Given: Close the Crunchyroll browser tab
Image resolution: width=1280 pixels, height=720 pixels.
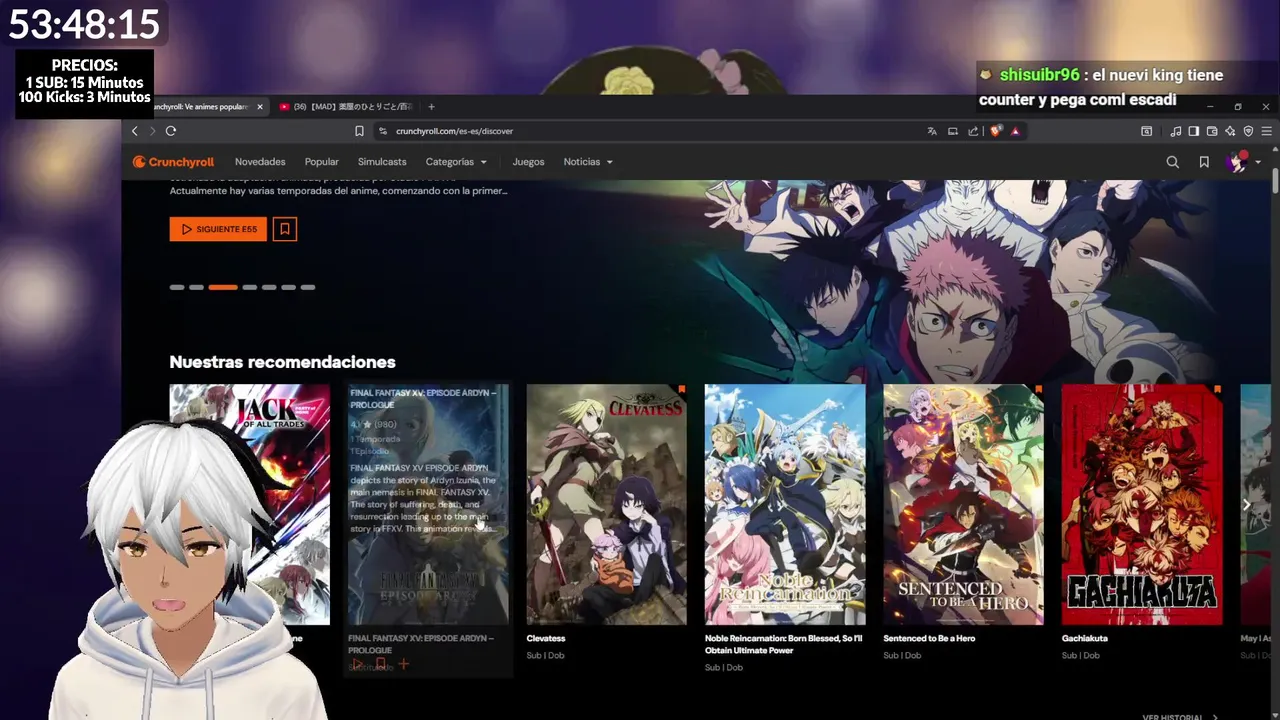Looking at the screenshot, I should [x=260, y=107].
